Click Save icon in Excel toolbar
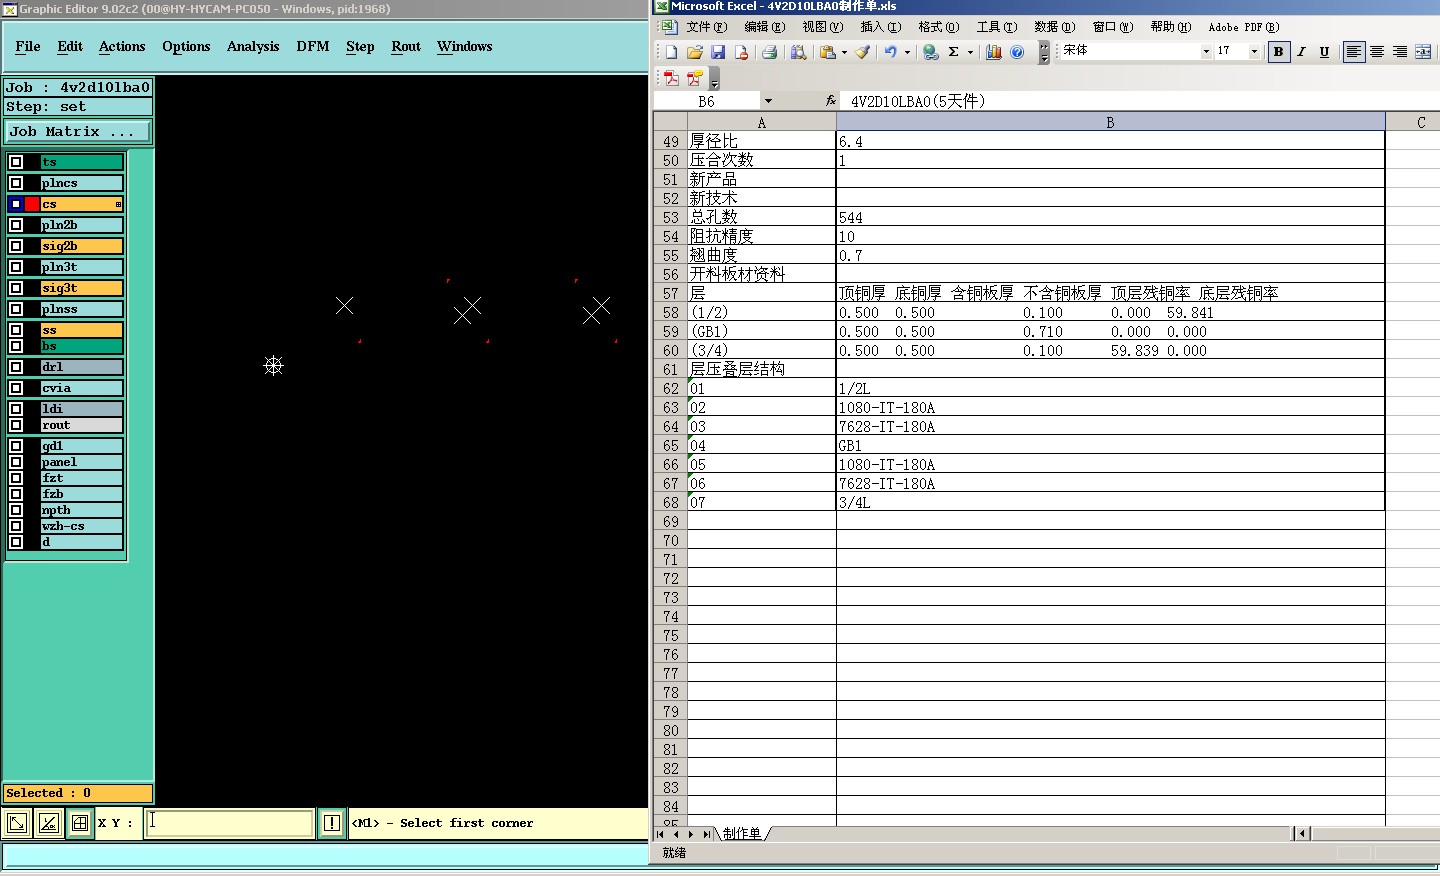1440x876 pixels. coord(717,52)
